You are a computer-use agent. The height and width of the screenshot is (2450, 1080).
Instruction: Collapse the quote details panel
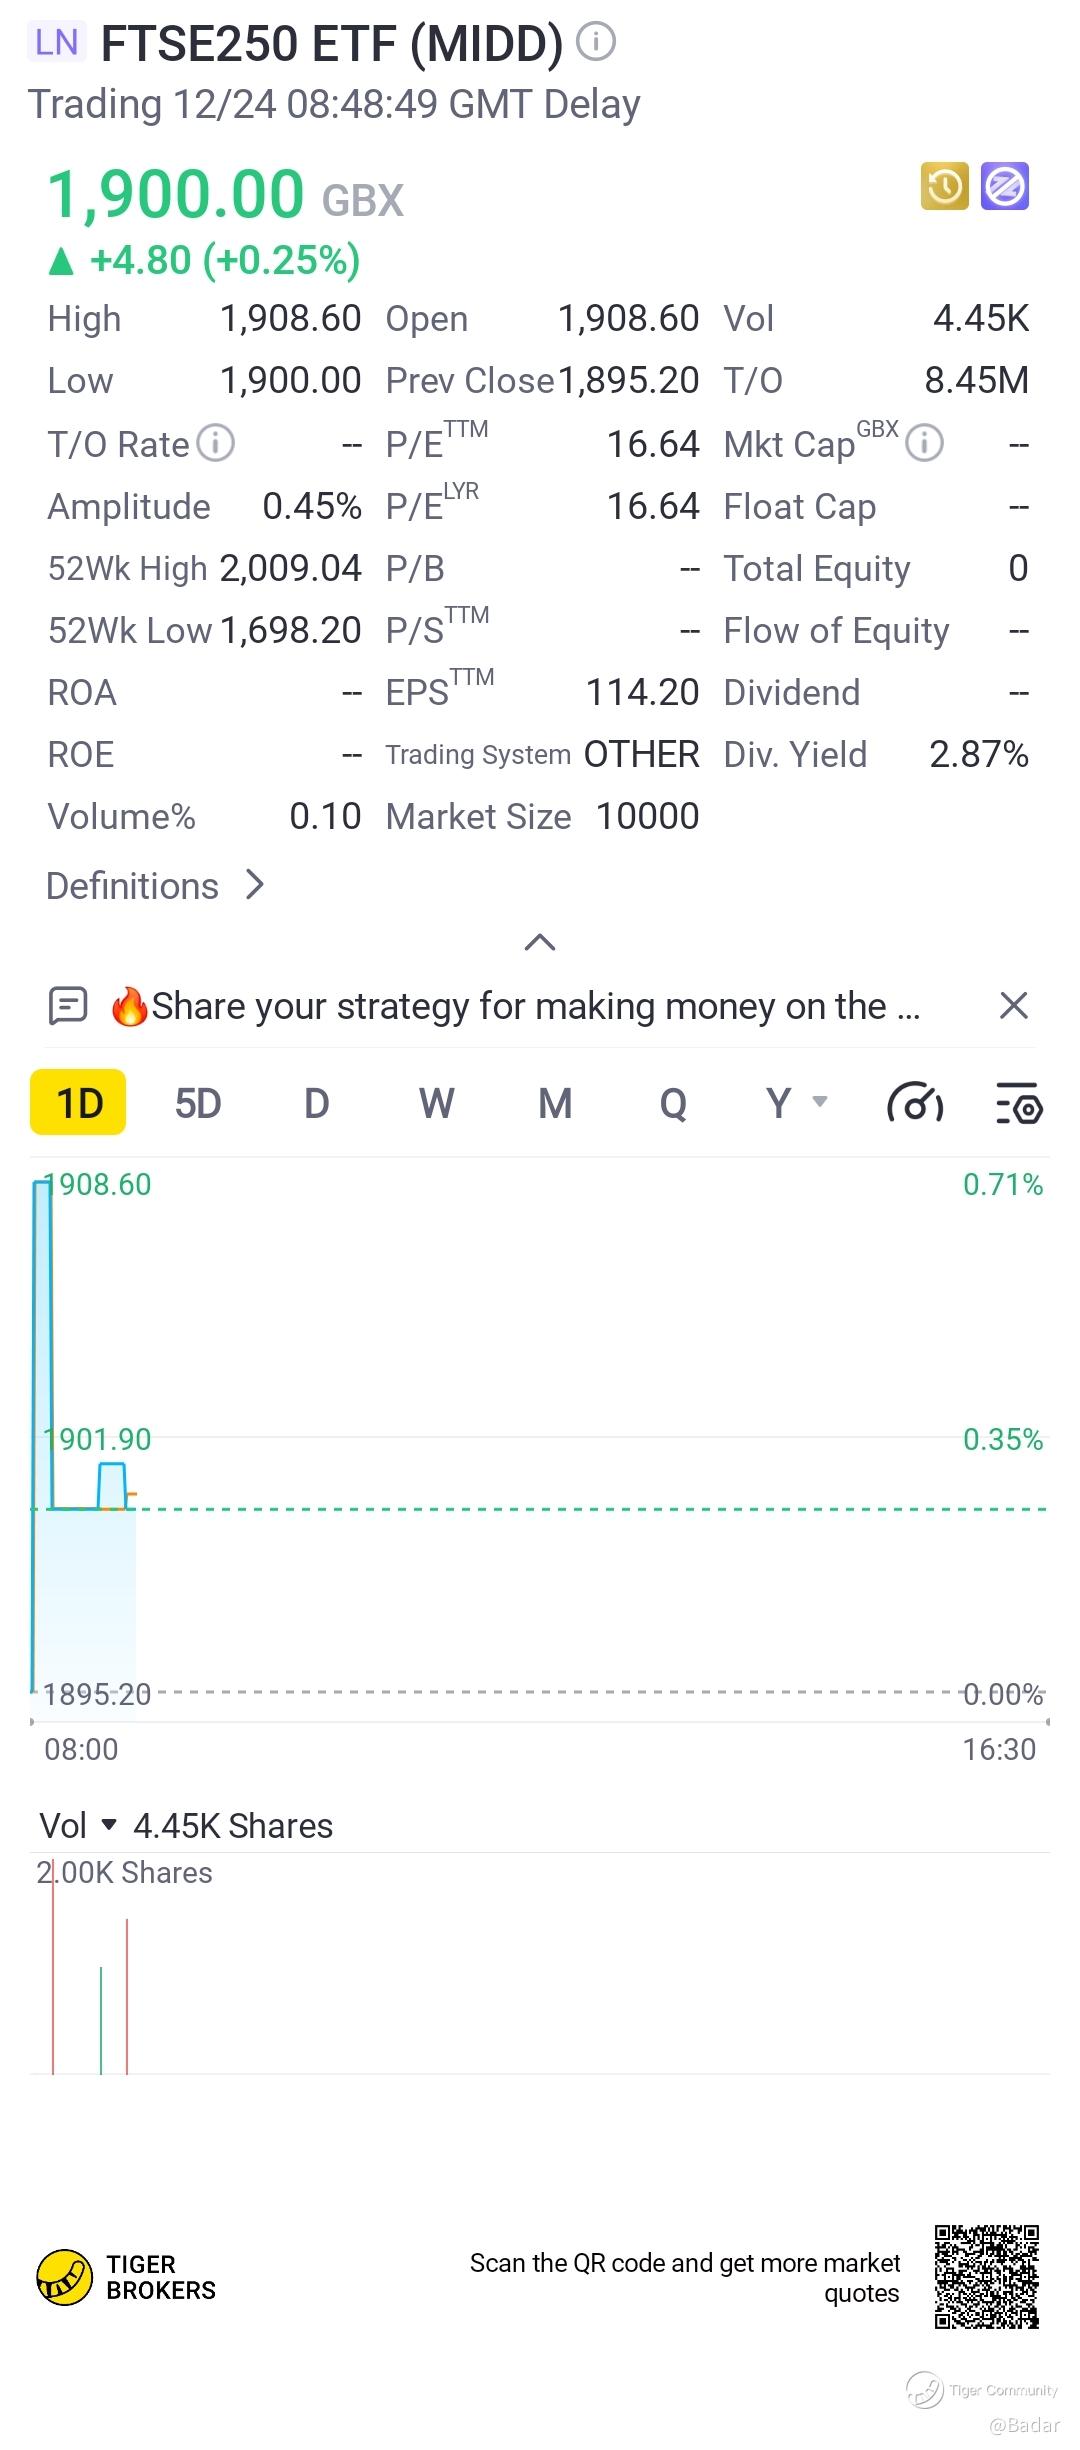pos(540,942)
